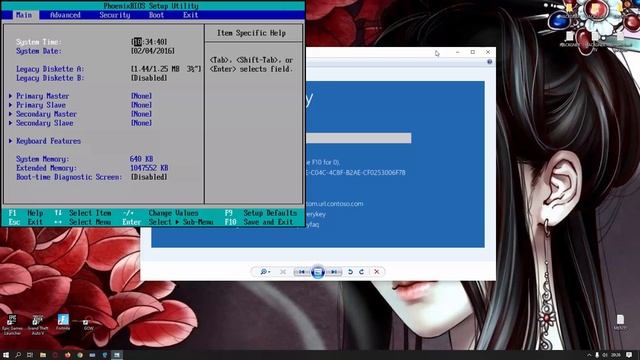Screen dimensions: 640x360
Task: Play slideshow in photo viewer
Action: click(x=318, y=272)
